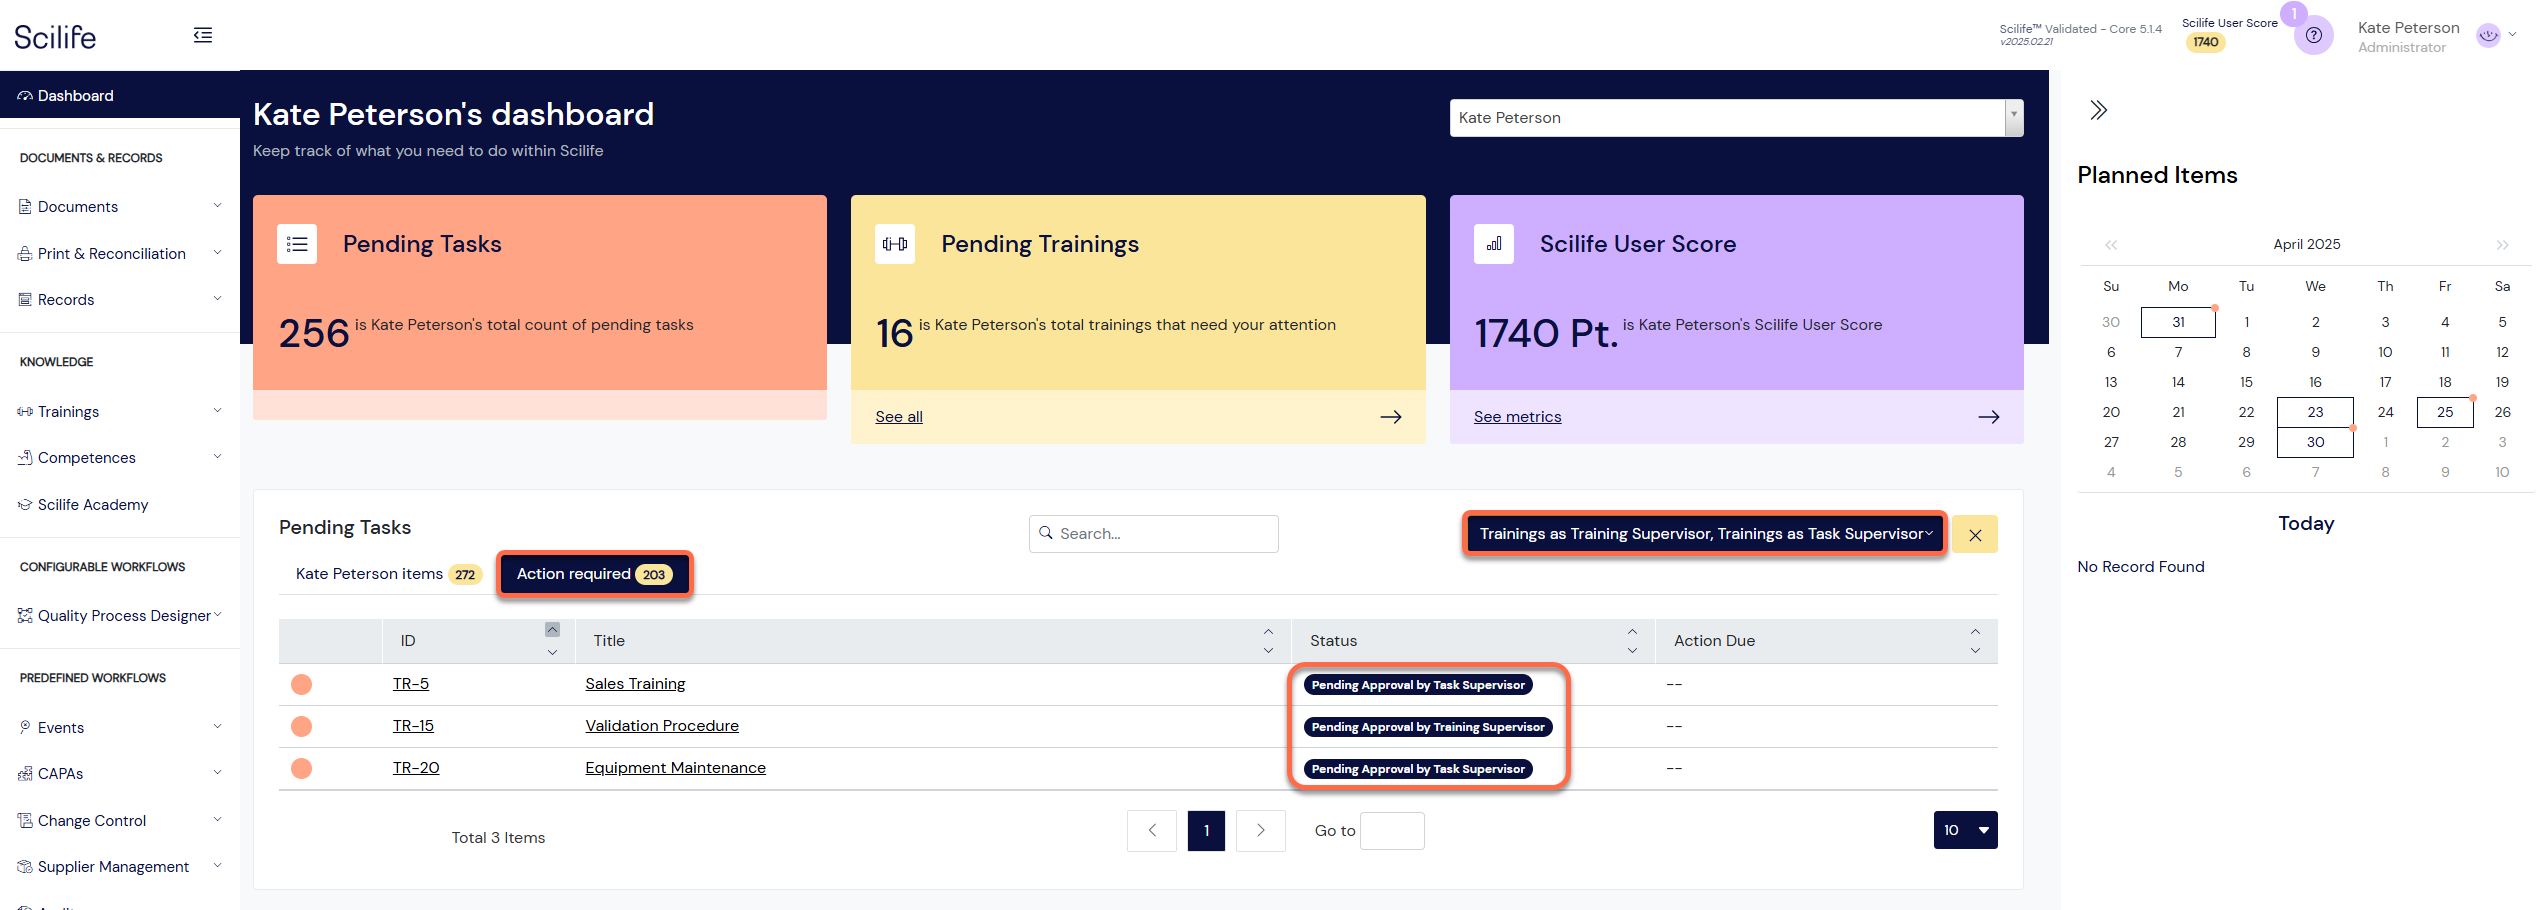
Task: Open the Trainings as Training Supervisor filter dropdown
Action: (1704, 534)
